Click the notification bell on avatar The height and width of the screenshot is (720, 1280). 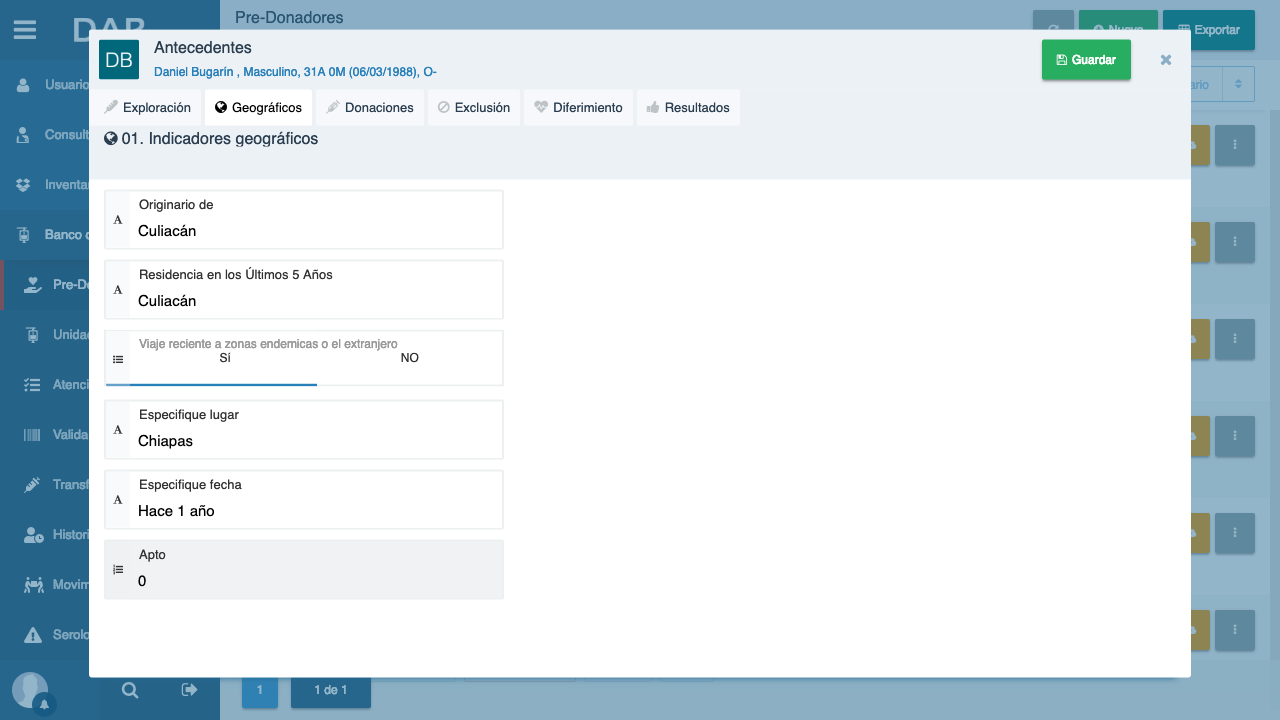[44, 705]
